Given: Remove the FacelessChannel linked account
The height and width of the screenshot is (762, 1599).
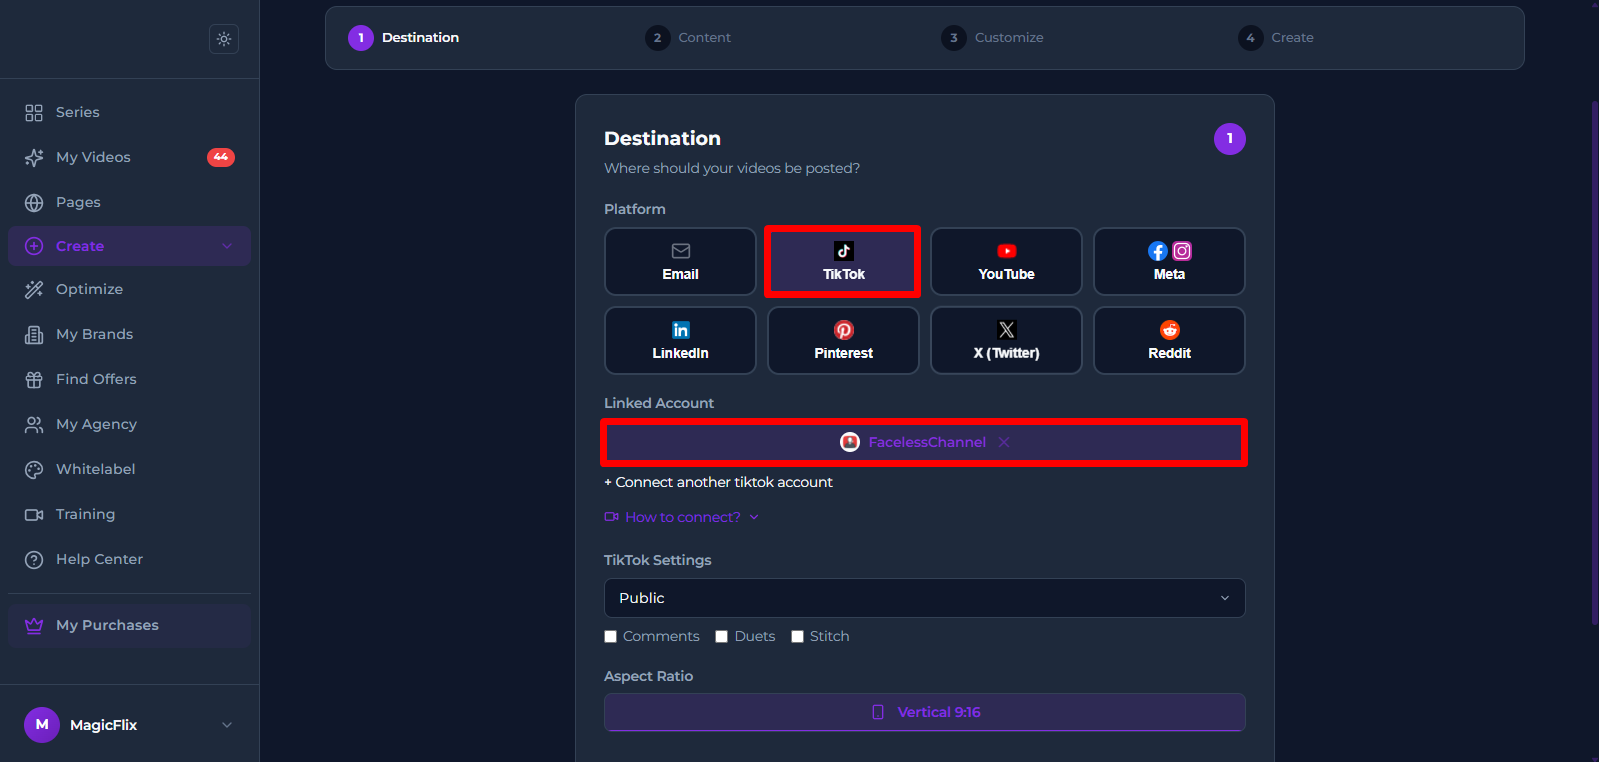Looking at the screenshot, I should click(x=1004, y=442).
